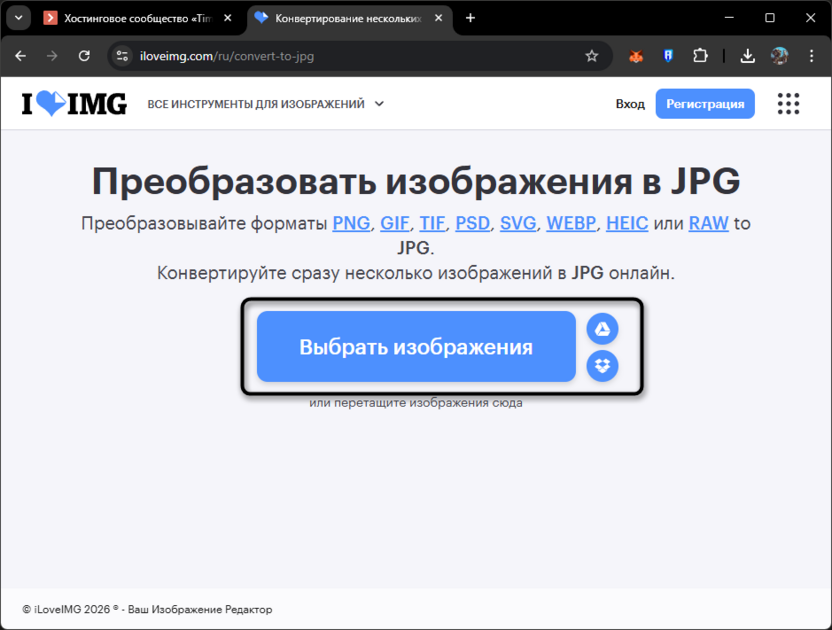Open the tab search arrow
Image resolution: width=832 pixels, height=630 pixels.
click(x=18, y=17)
